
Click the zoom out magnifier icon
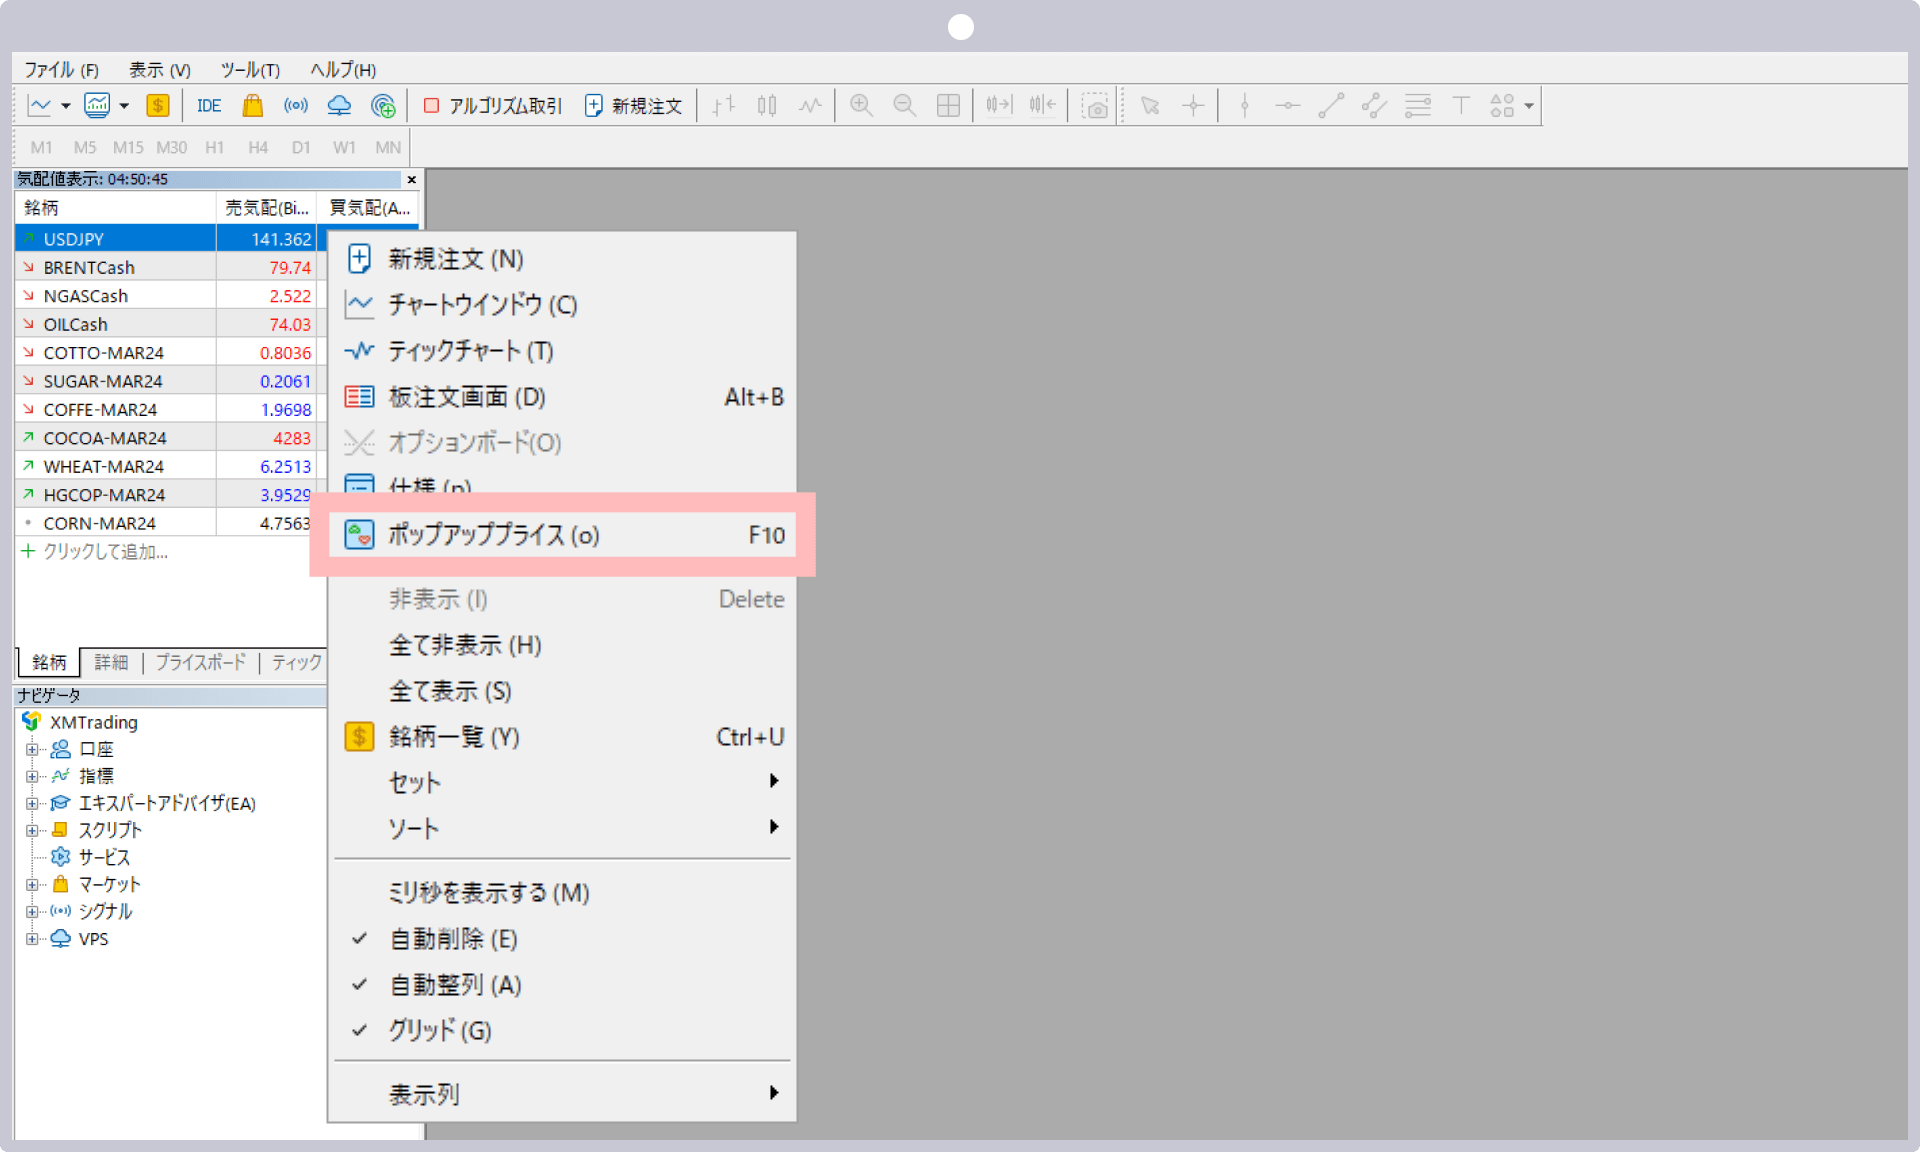tap(905, 105)
